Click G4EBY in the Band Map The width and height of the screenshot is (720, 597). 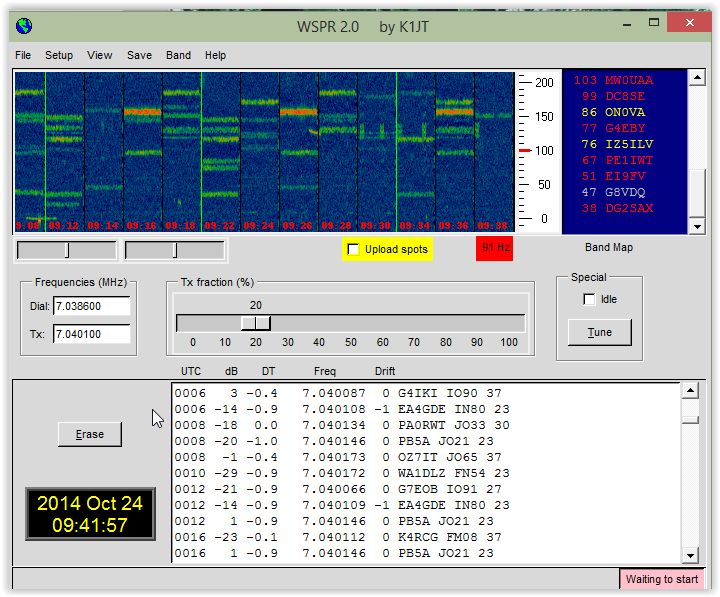point(624,128)
